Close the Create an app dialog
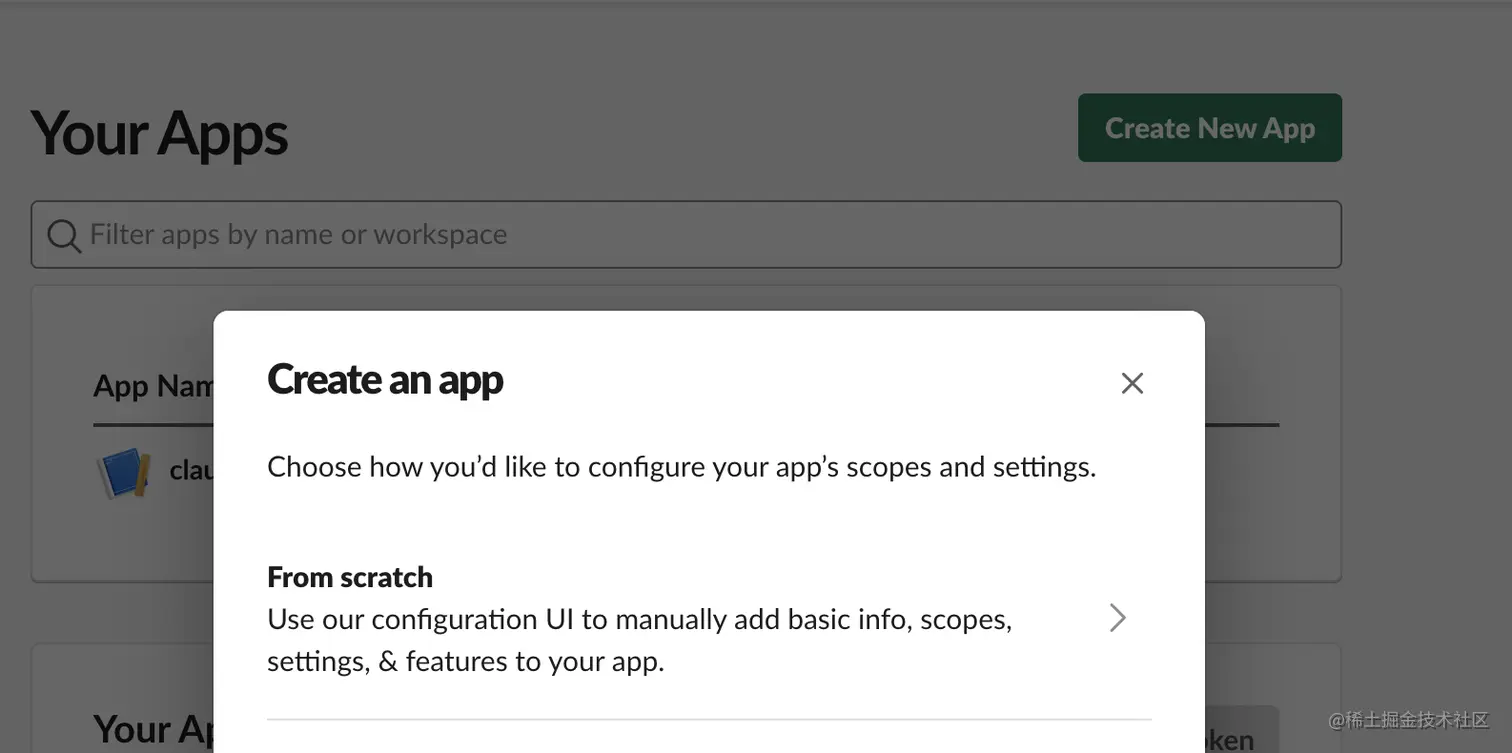 coord(1132,383)
